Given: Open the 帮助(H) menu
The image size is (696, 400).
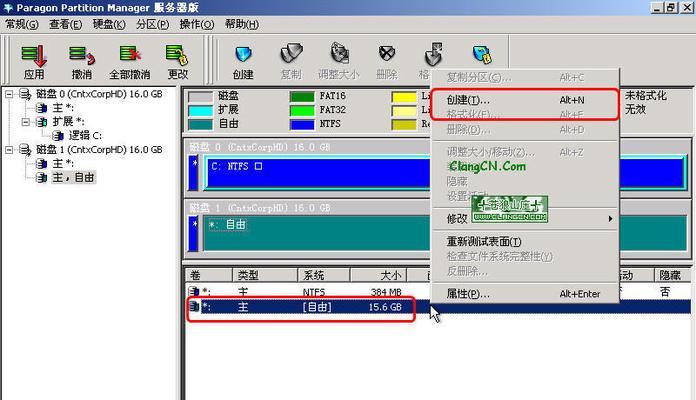Looking at the screenshot, I should pos(241,24).
